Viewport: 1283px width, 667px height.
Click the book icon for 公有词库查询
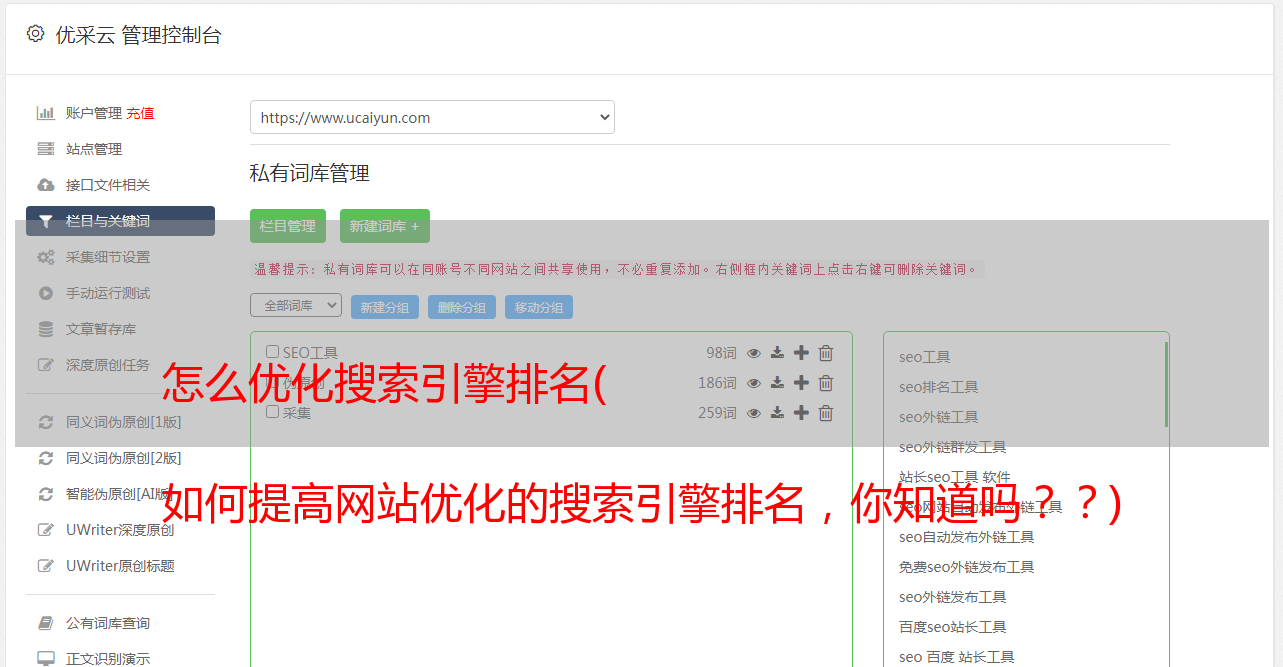(x=45, y=623)
